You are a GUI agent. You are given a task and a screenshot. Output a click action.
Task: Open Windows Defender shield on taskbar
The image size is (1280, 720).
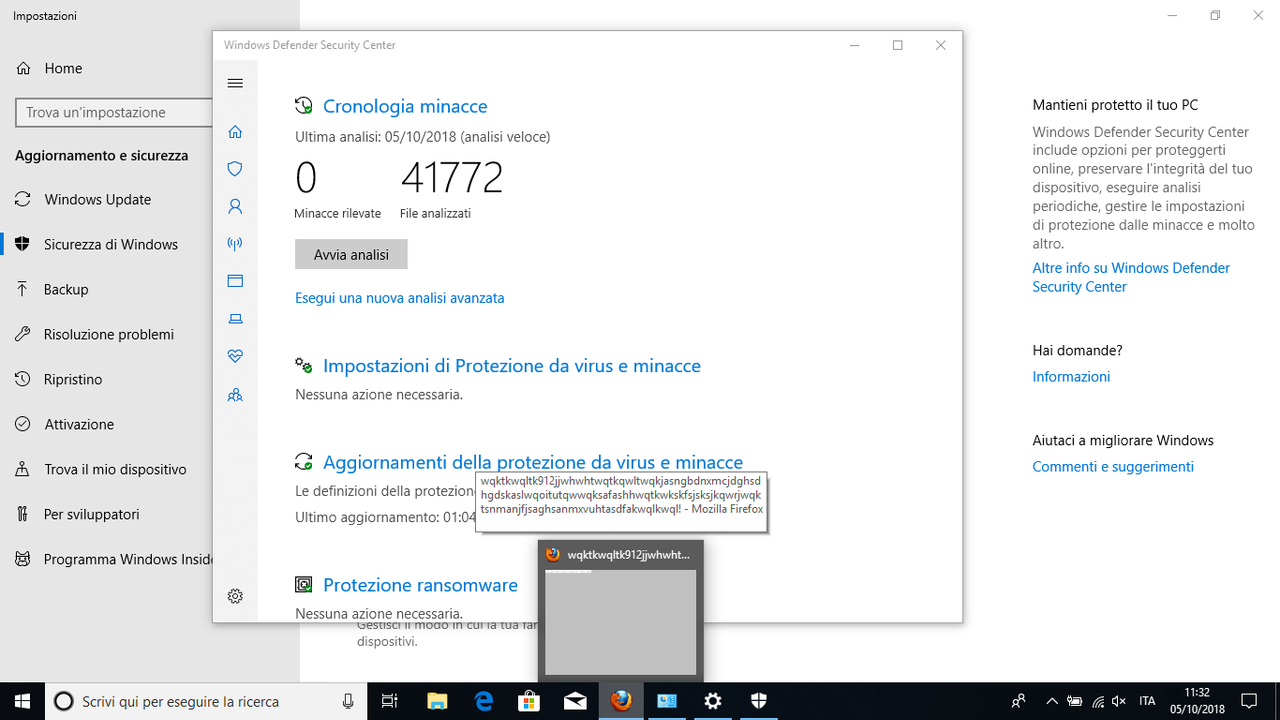pyautogui.click(x=759, y=701)
